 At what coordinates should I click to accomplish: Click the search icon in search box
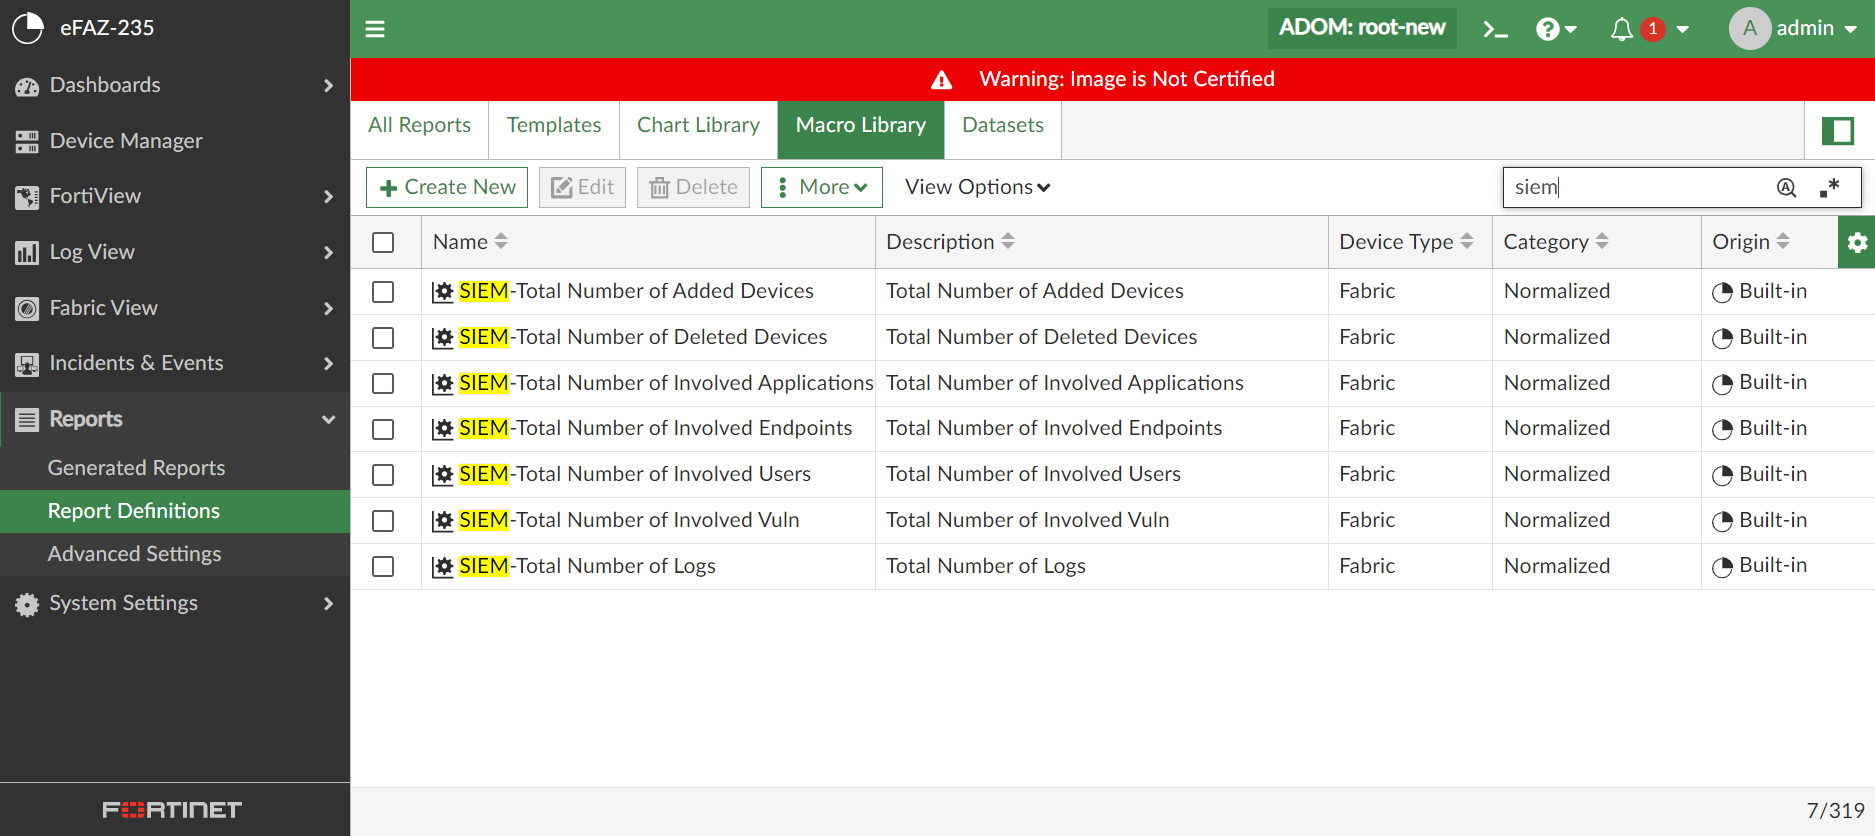1786,187
